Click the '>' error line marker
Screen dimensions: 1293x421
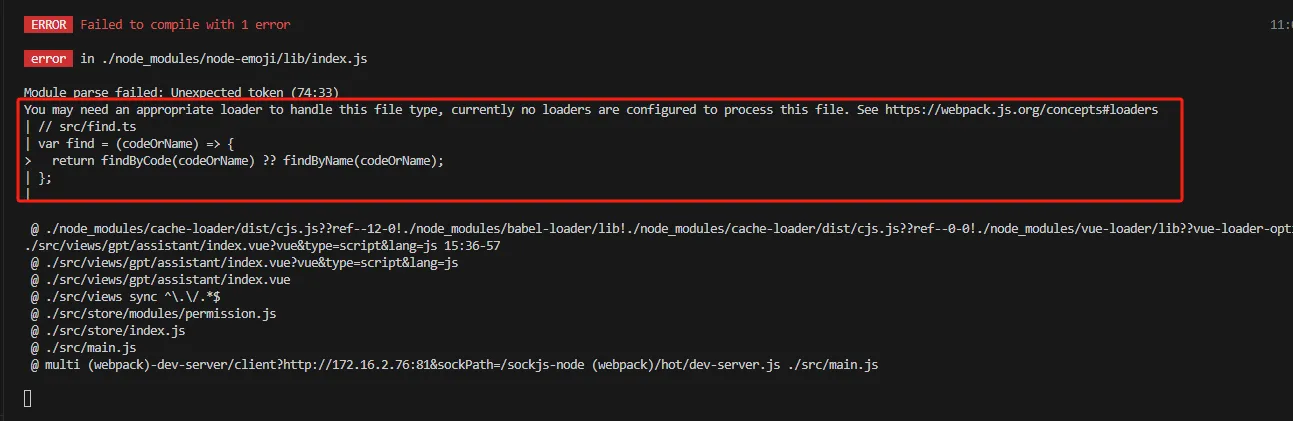(x=28, y=160)
